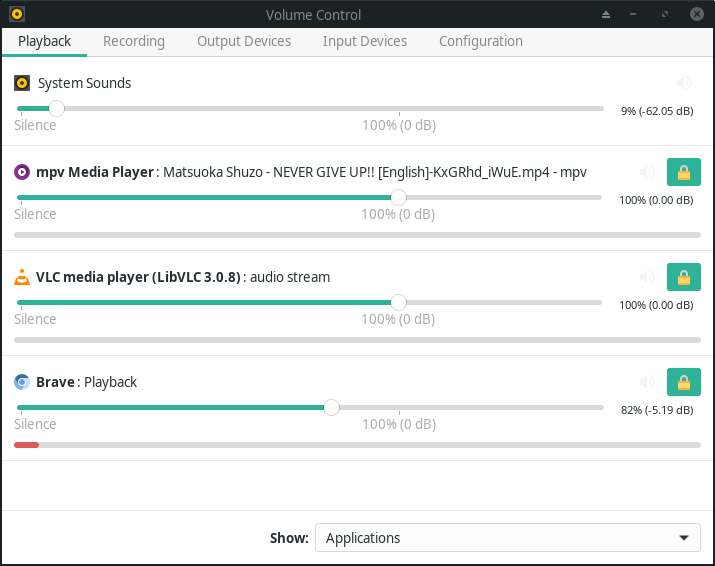Screen dimensions: 715x566
Task: Click the Brave audio level meter bar
Action: coord(358,445)
